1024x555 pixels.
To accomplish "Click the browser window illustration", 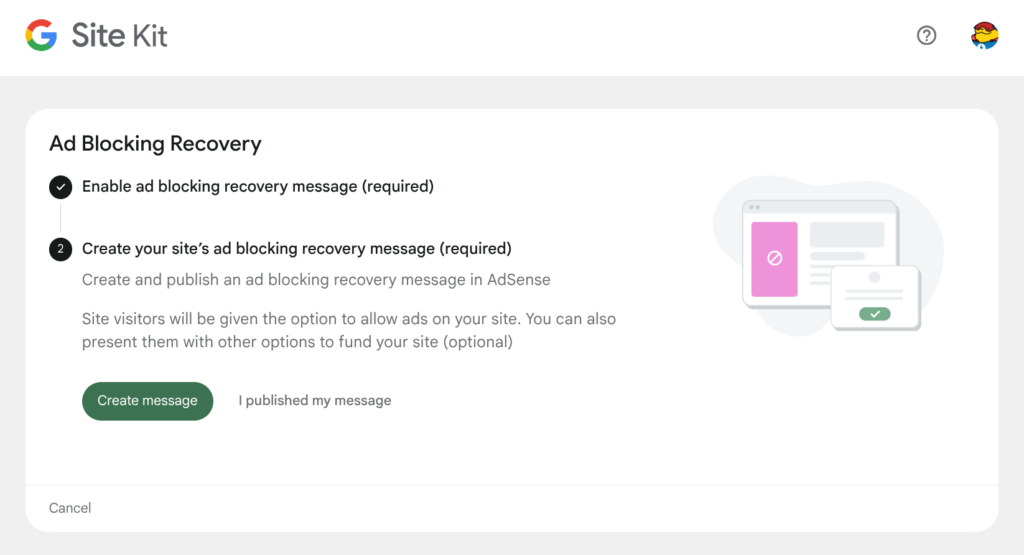I will tap(820, 255).
